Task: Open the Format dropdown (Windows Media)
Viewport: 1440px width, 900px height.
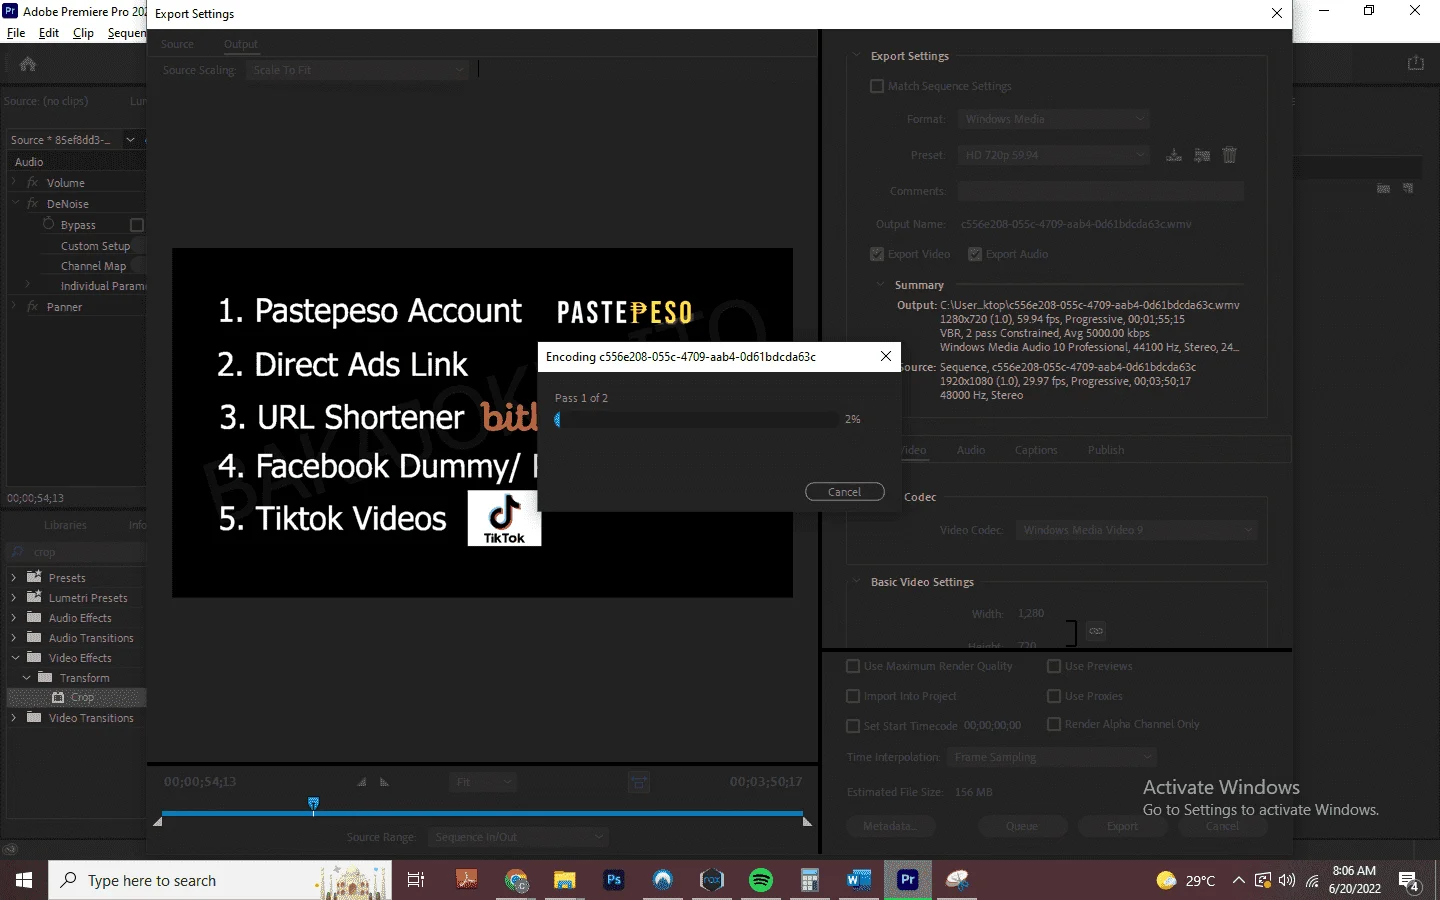Action: click(x=1053, y=119)
